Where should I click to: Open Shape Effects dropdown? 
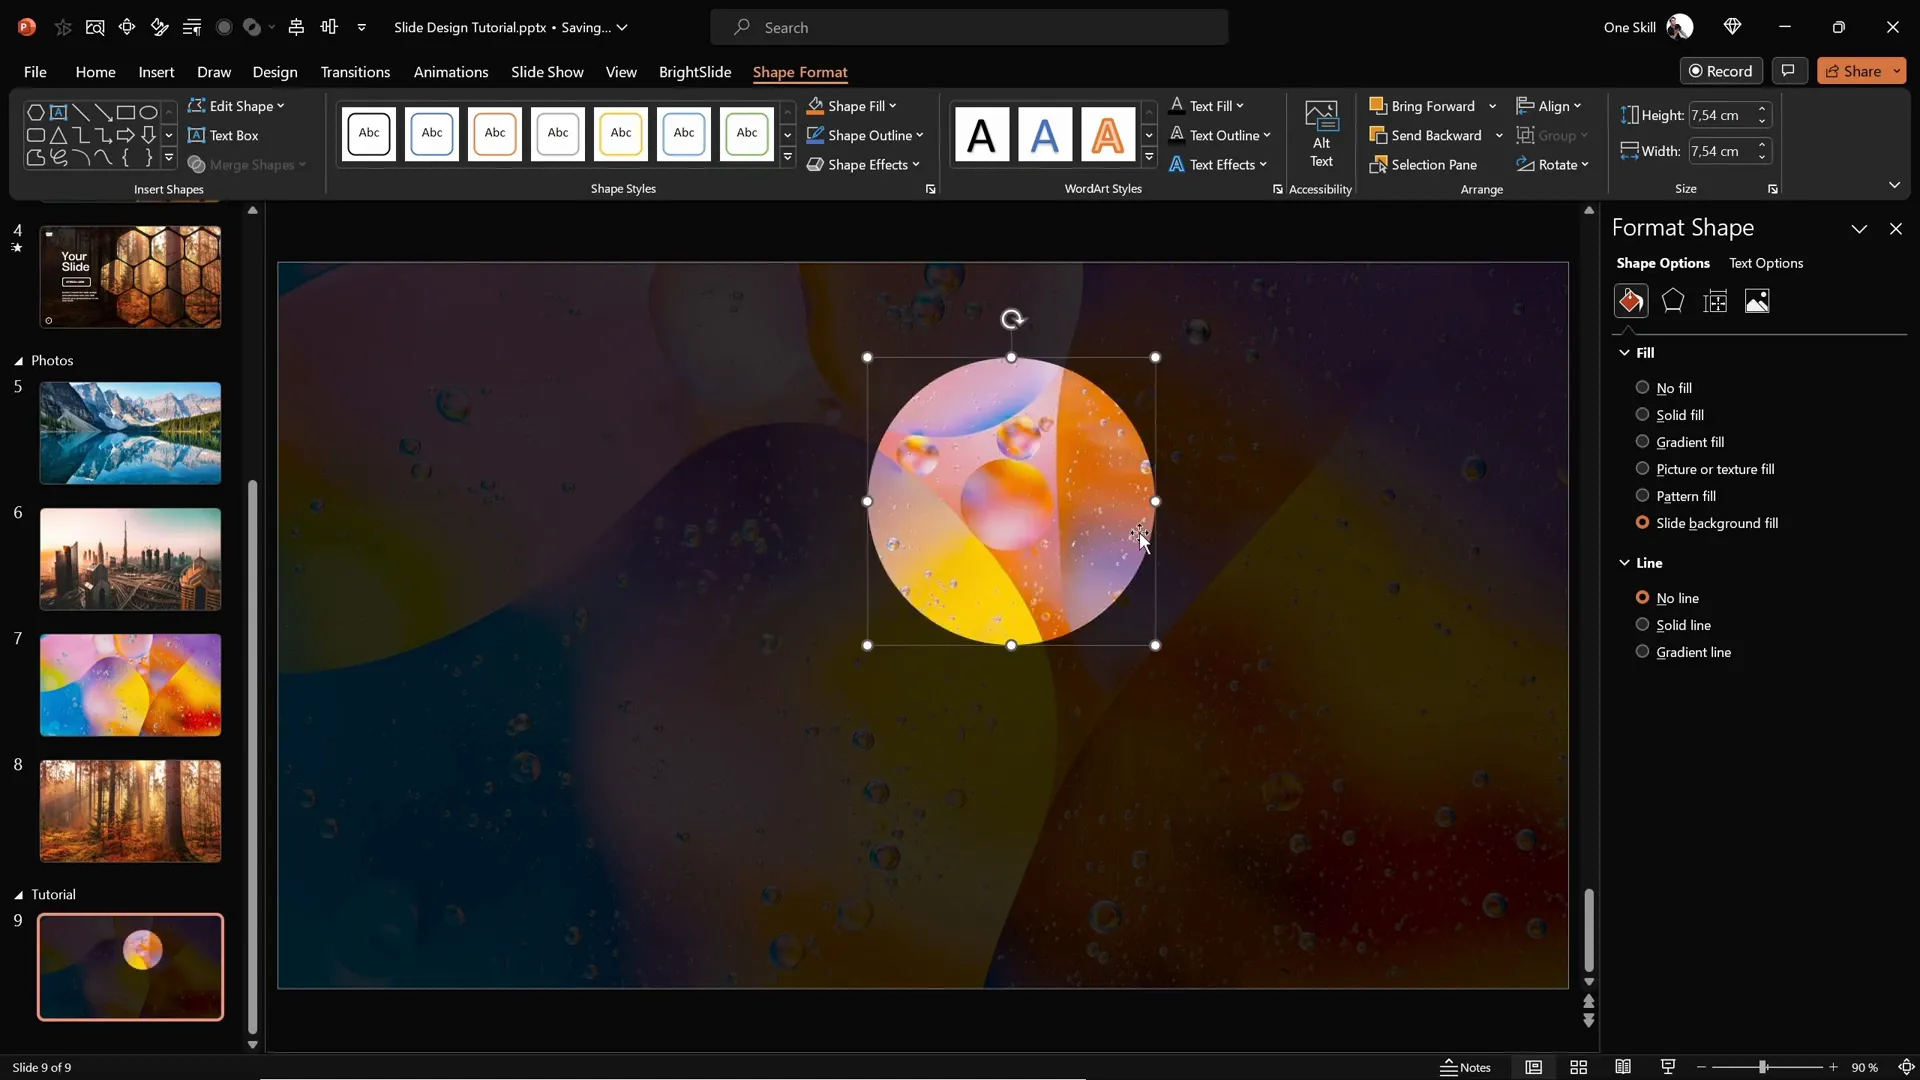coord(863,164)
